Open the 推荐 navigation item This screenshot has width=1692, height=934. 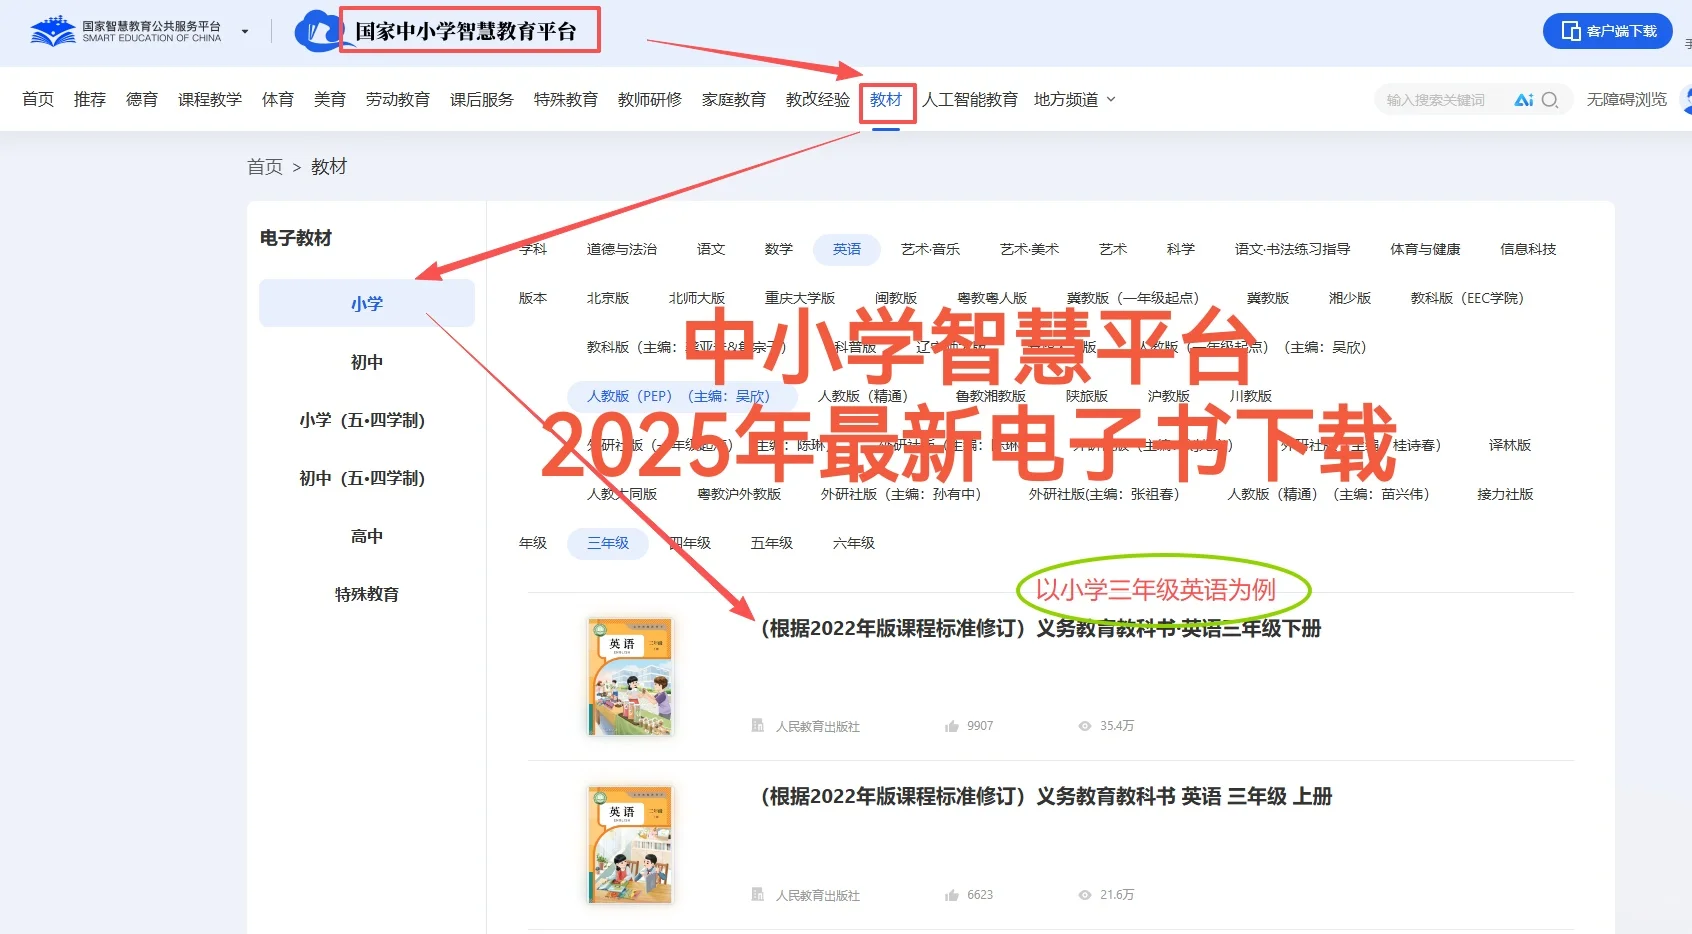click(90, 99)
